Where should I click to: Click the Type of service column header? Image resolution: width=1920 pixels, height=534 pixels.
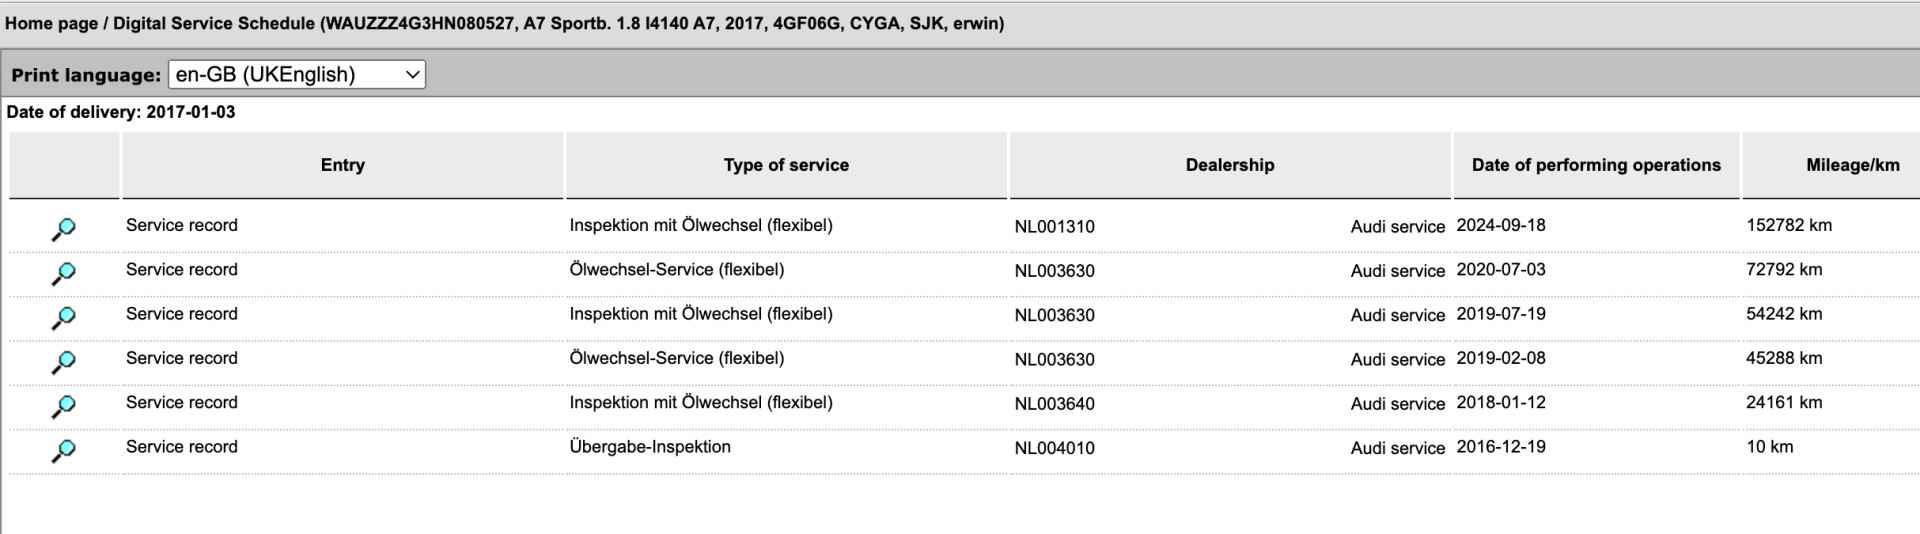786,165
